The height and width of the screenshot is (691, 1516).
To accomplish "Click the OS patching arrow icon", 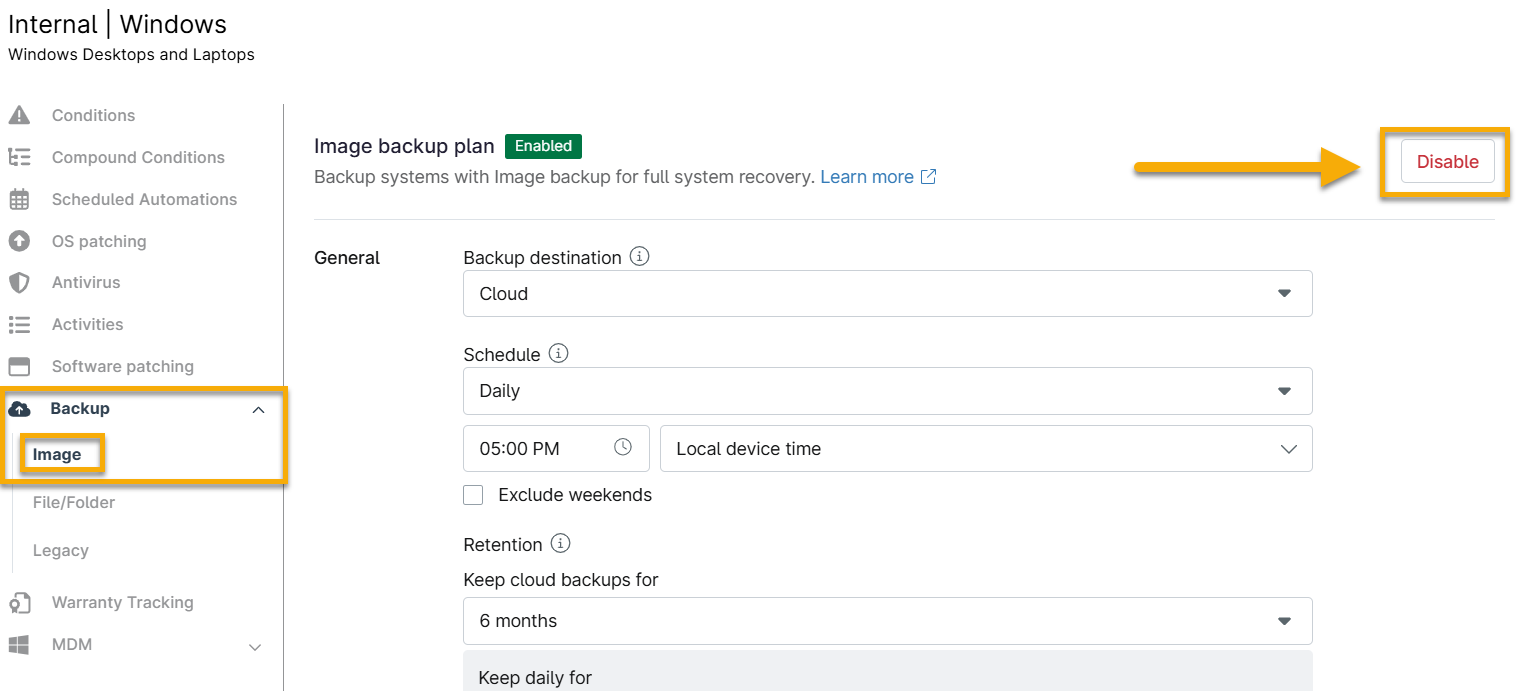I will tap(19, 241).
